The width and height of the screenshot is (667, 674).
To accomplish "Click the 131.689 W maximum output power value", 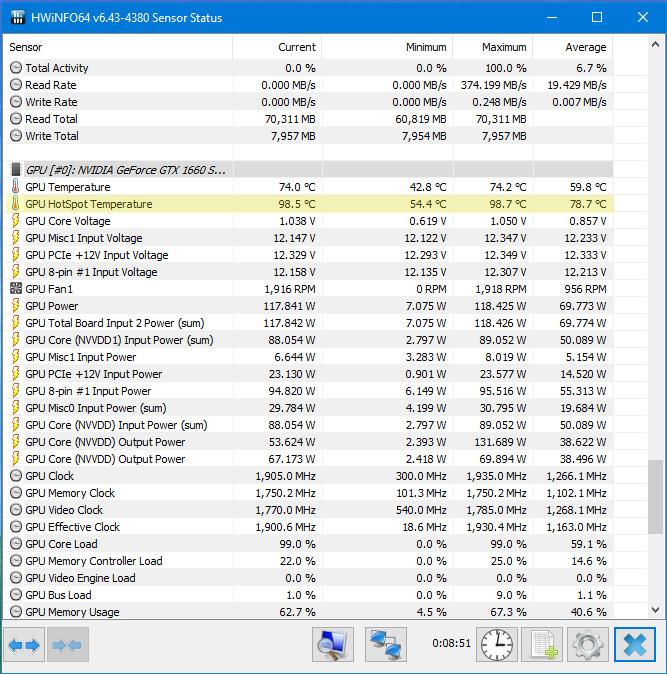I will [499, 442].
